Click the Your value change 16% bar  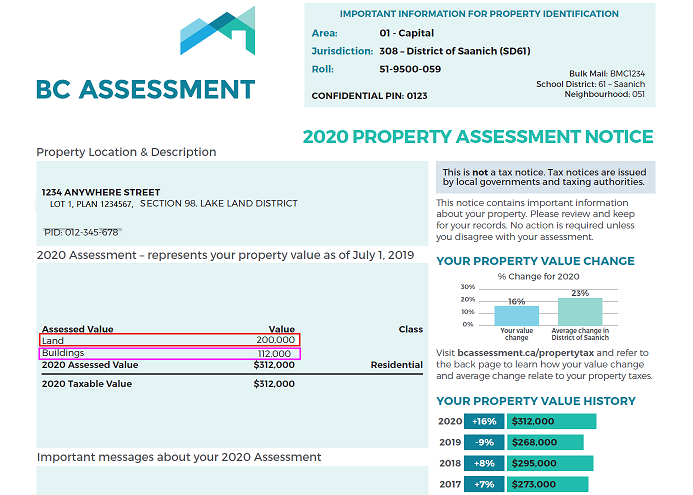(517, 316)
